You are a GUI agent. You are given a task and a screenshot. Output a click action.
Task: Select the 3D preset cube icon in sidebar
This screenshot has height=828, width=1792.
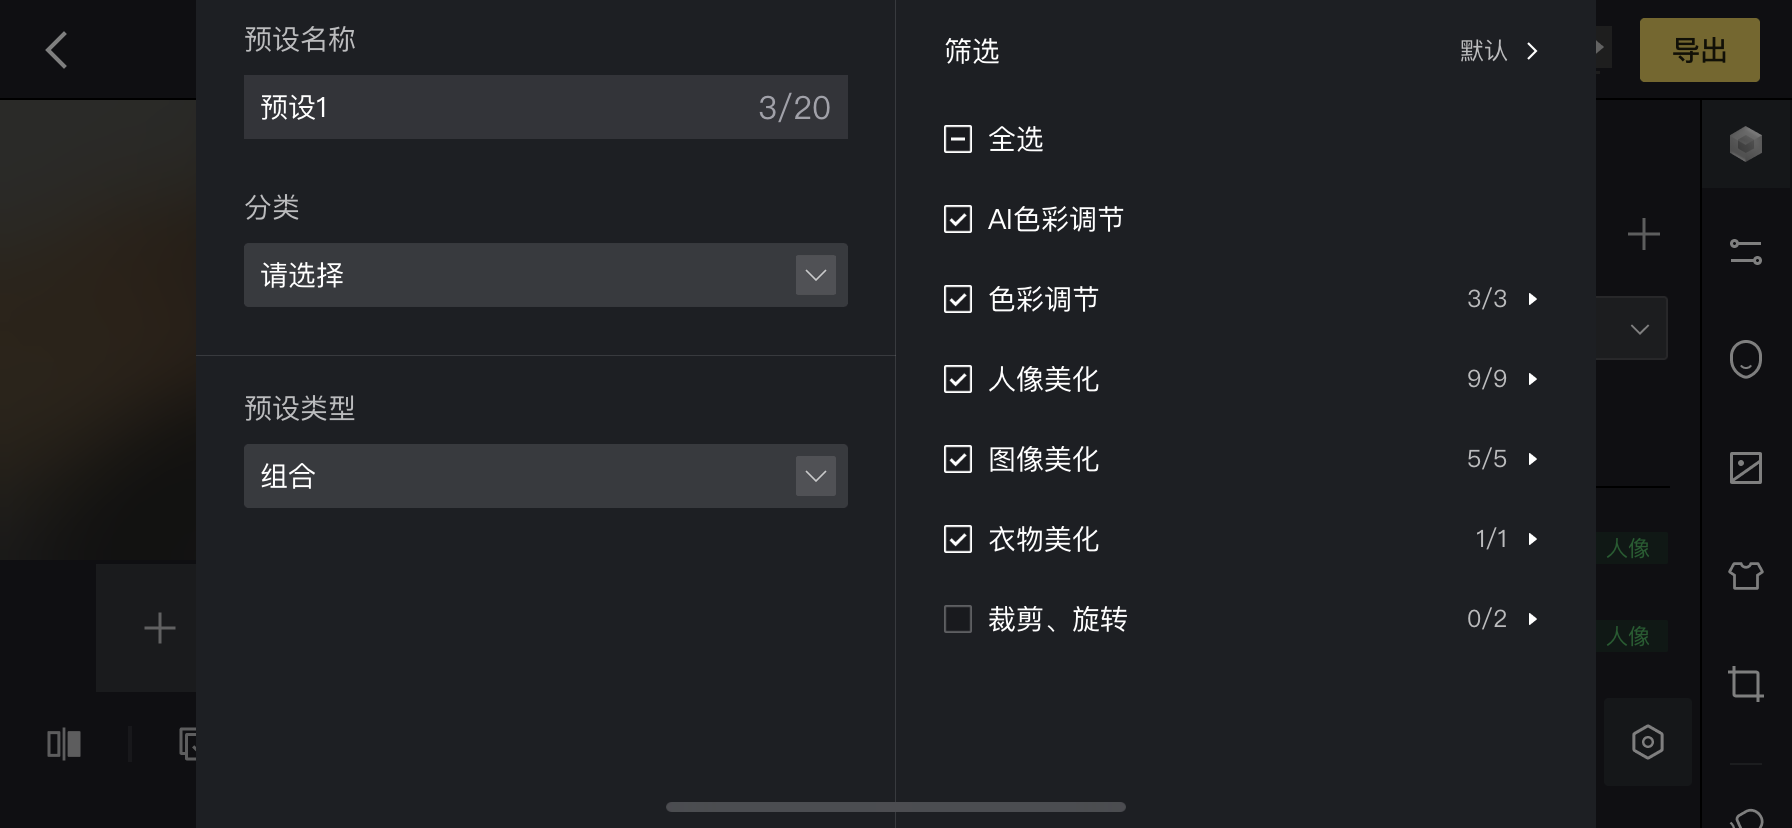pyautogui.click(x=1746, y=143)
